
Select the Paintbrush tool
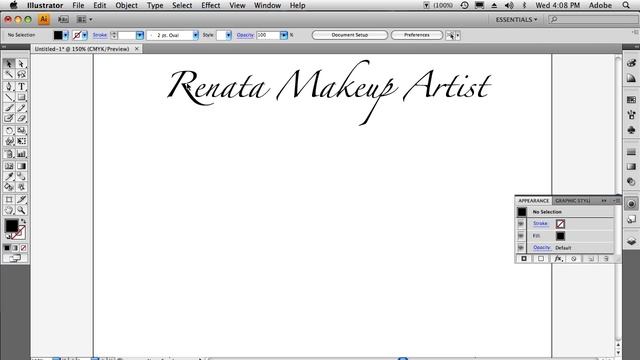click(9, 108)
